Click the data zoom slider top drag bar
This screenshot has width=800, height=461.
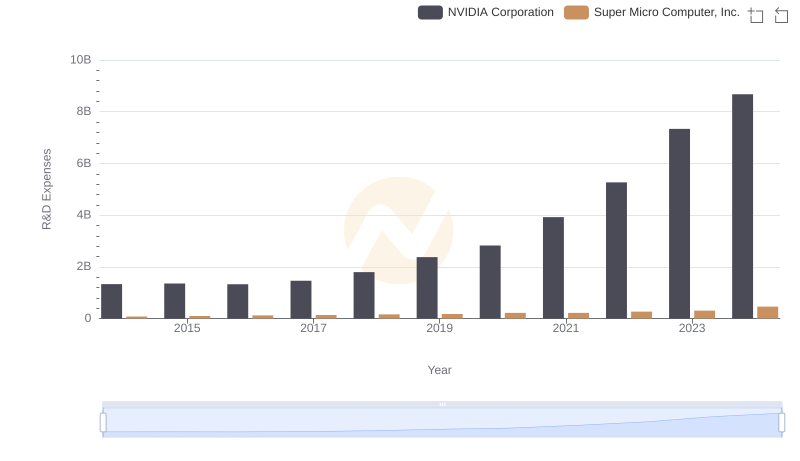point(442,404)
